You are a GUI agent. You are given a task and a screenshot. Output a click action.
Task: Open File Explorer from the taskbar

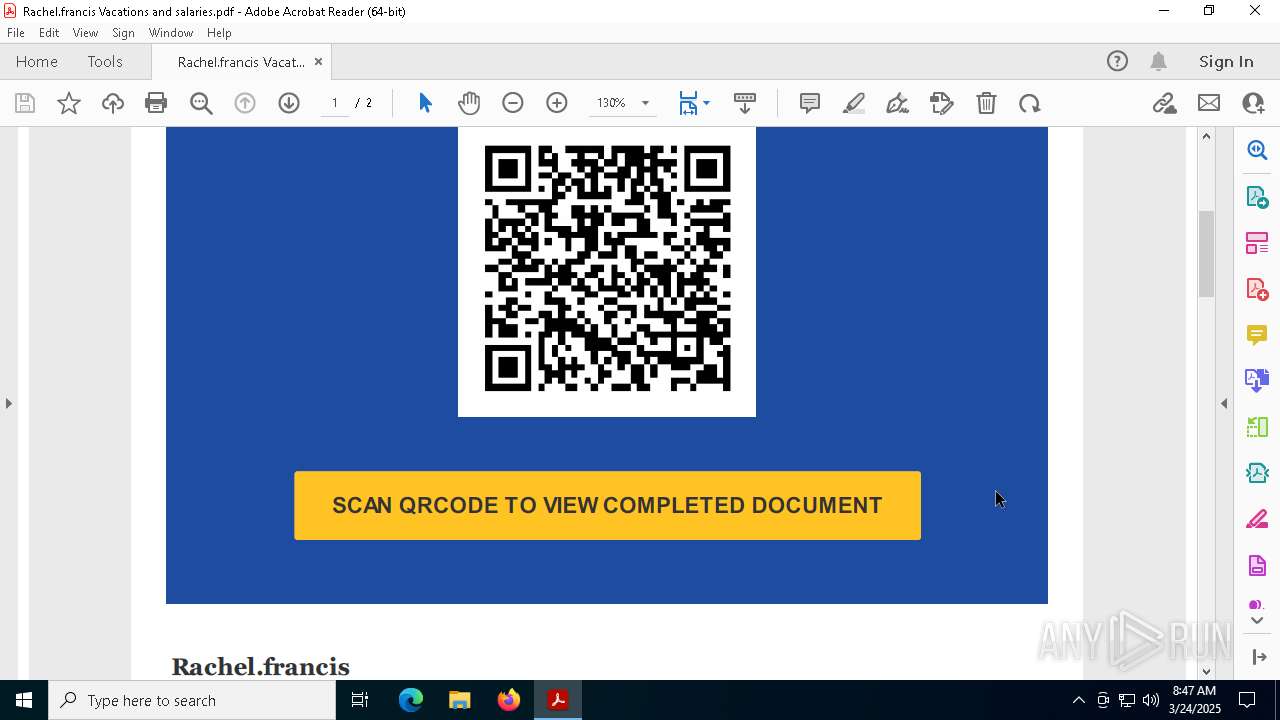coord(460,700)
